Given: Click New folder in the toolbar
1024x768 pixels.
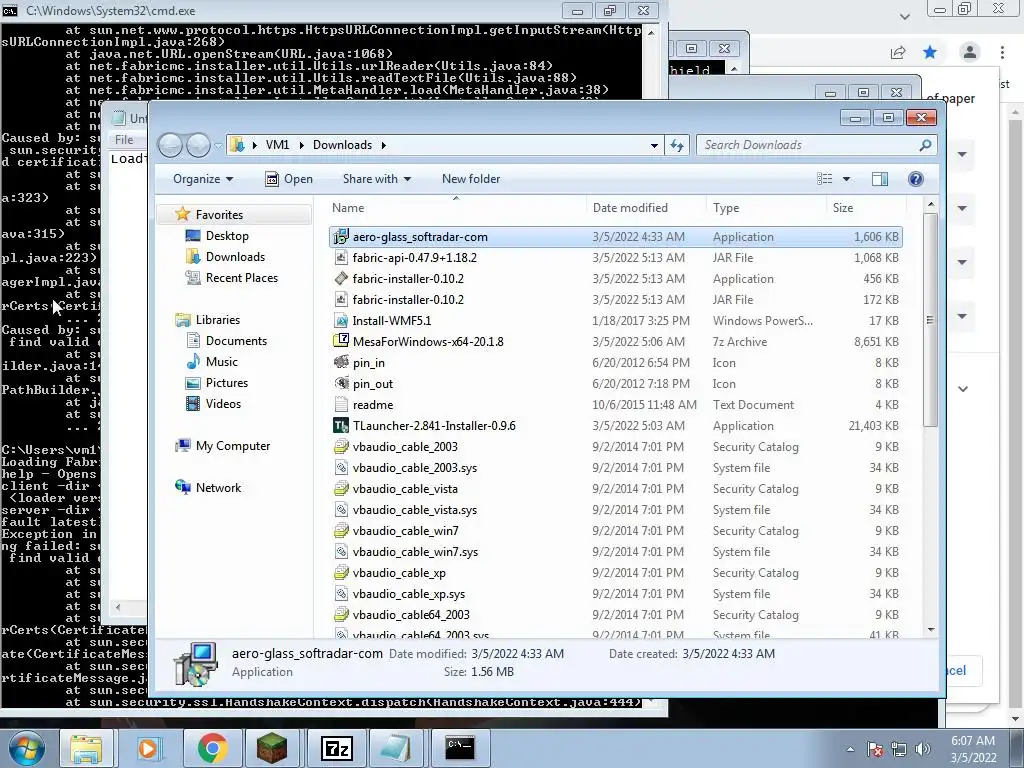Looking at the screenshot, I should (x=471, y=179).
